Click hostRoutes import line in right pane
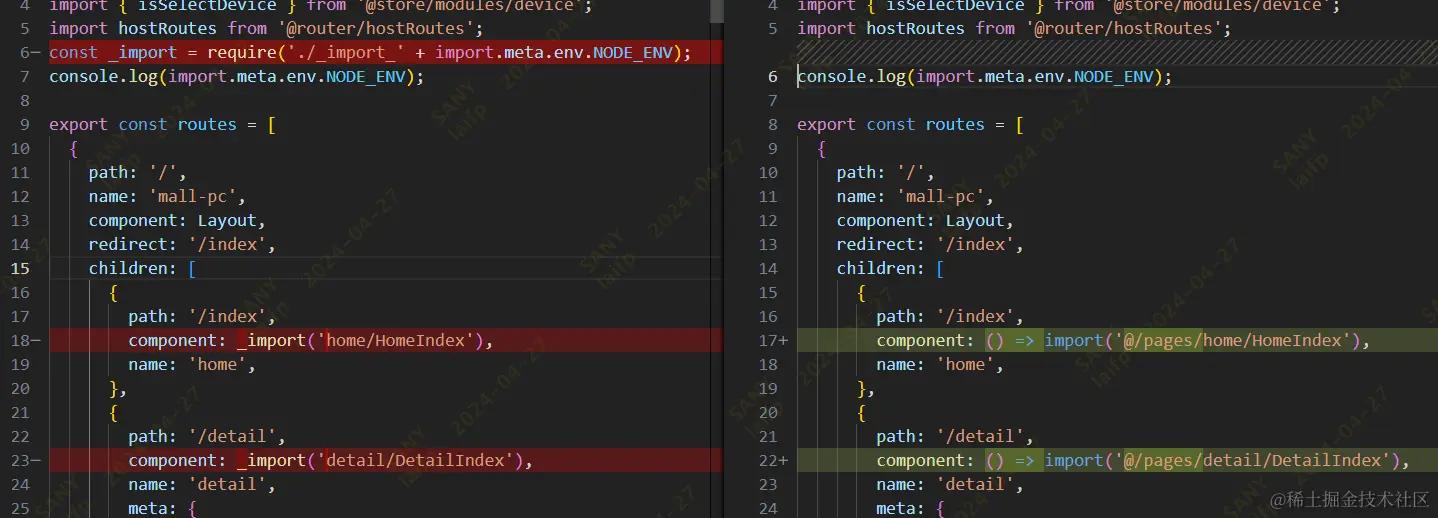This screenshot has height=518, width=1438. pyautogui.click(x=1015, y=28)
